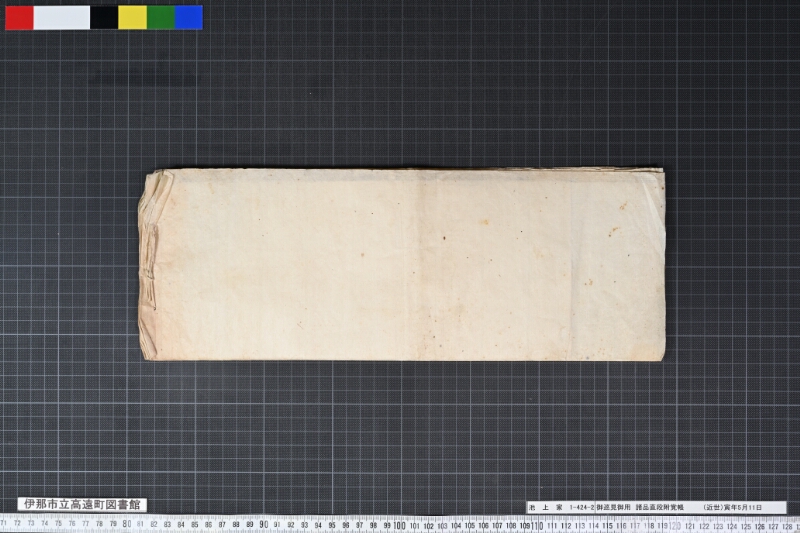
Task: Click the 75 mark on the ruler
Action: [x=58, y=523]
